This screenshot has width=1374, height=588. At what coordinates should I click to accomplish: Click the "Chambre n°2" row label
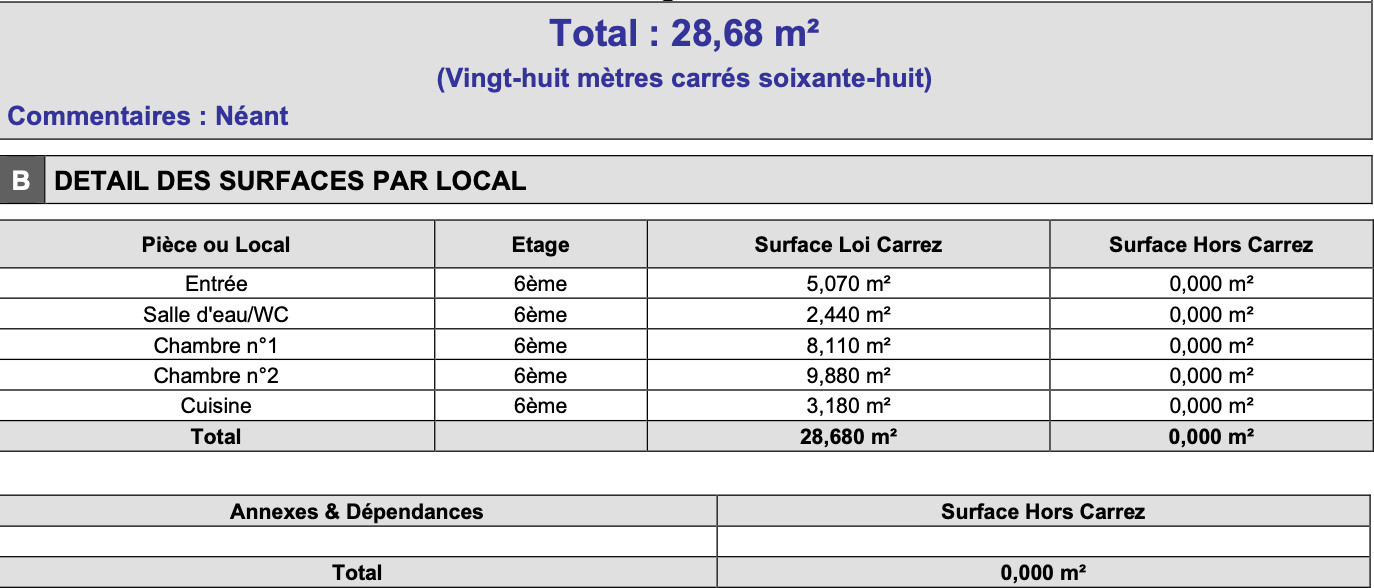(x=216, y=376)
